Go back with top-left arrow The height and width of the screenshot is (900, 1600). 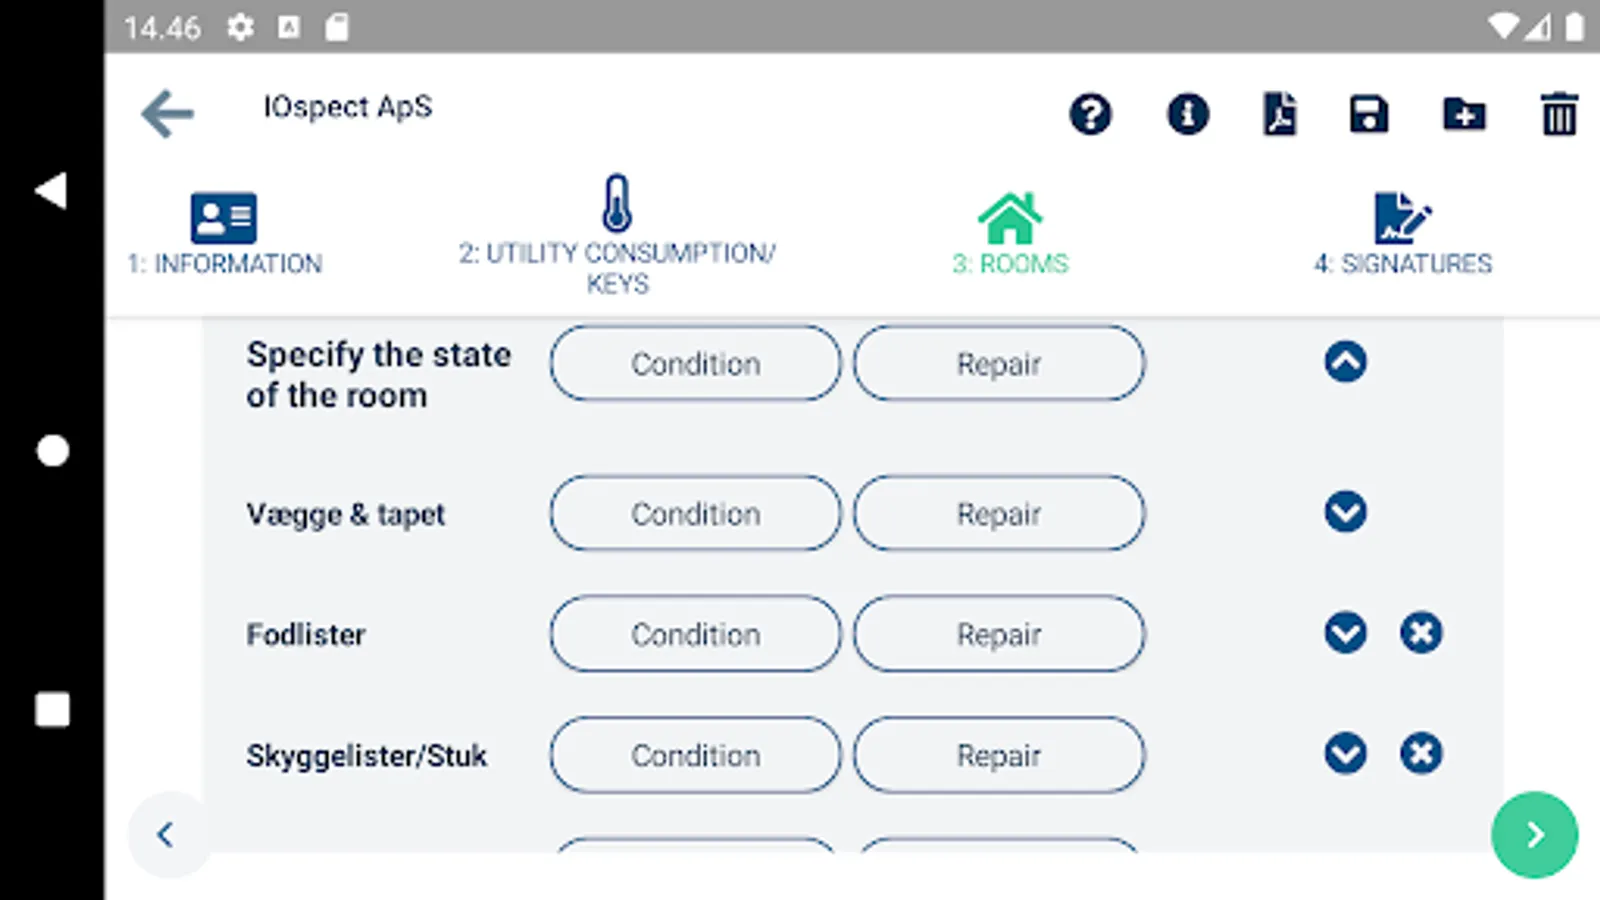(167, 113)
